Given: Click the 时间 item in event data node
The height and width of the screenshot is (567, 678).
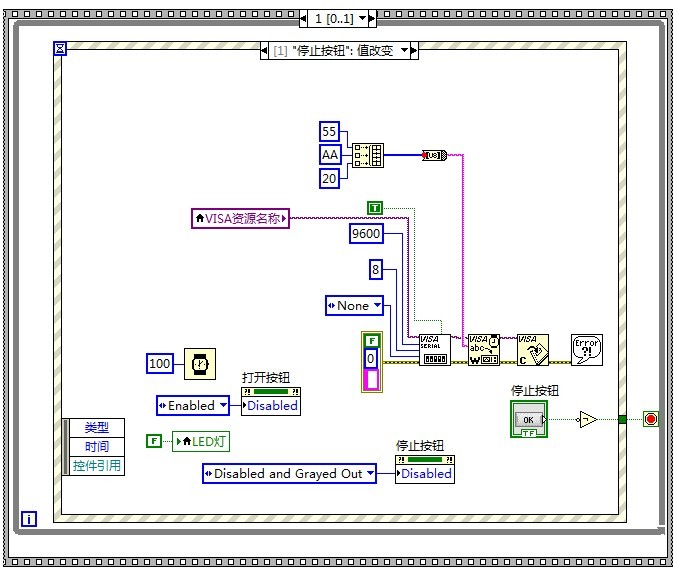Looking at the screenshot, I should click(x=97, y=446).
